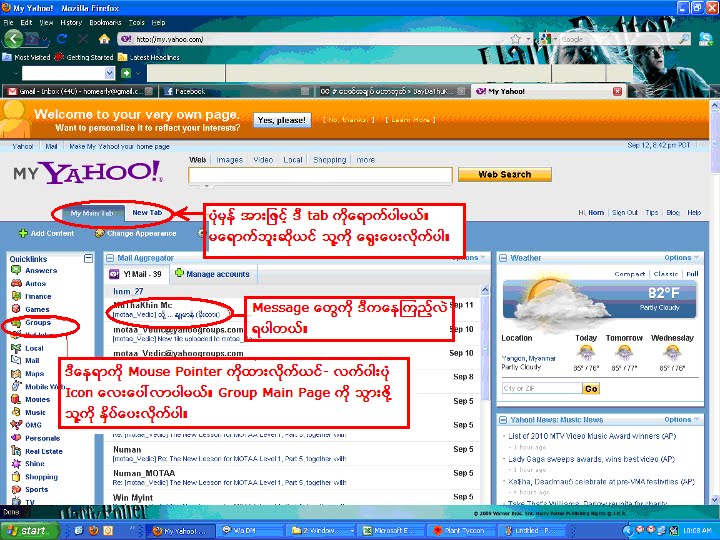Click Manage accounts tab
This screenshot has width=720, height=540.
click(213, 274)
